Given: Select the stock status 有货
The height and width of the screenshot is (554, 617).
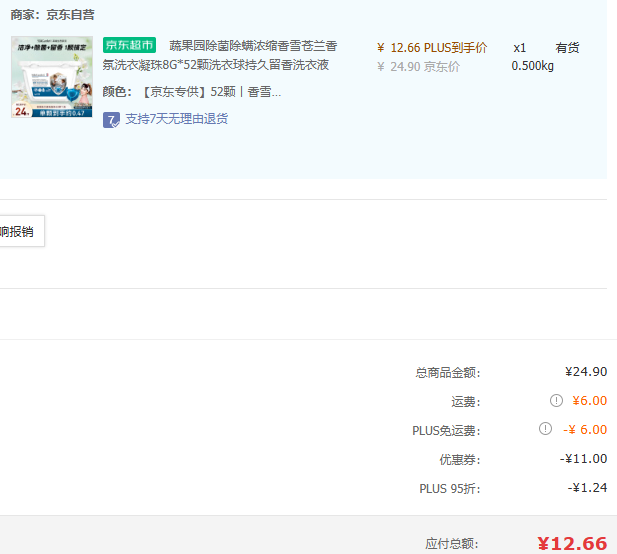Looking at the screenshot, I should [567, 48].
